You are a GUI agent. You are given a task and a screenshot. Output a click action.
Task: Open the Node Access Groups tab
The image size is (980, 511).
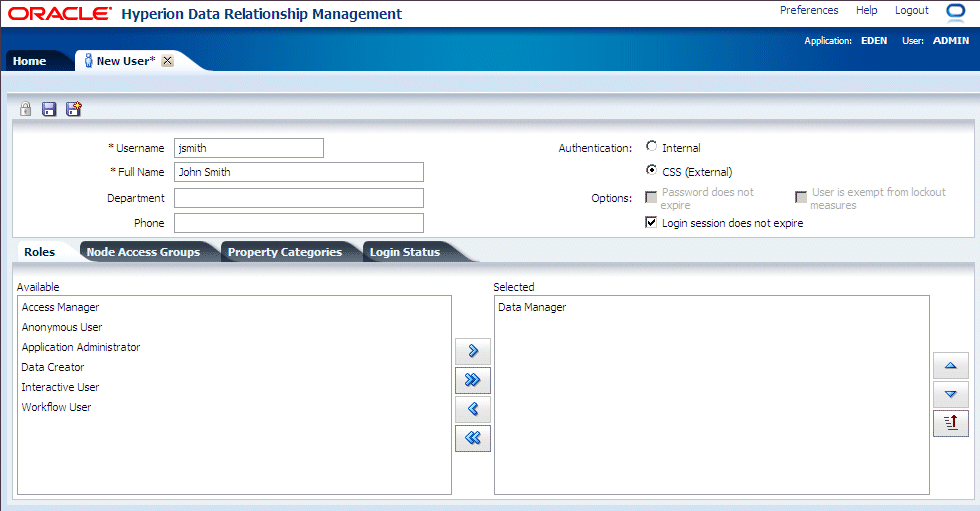click(x=143, y=252)
